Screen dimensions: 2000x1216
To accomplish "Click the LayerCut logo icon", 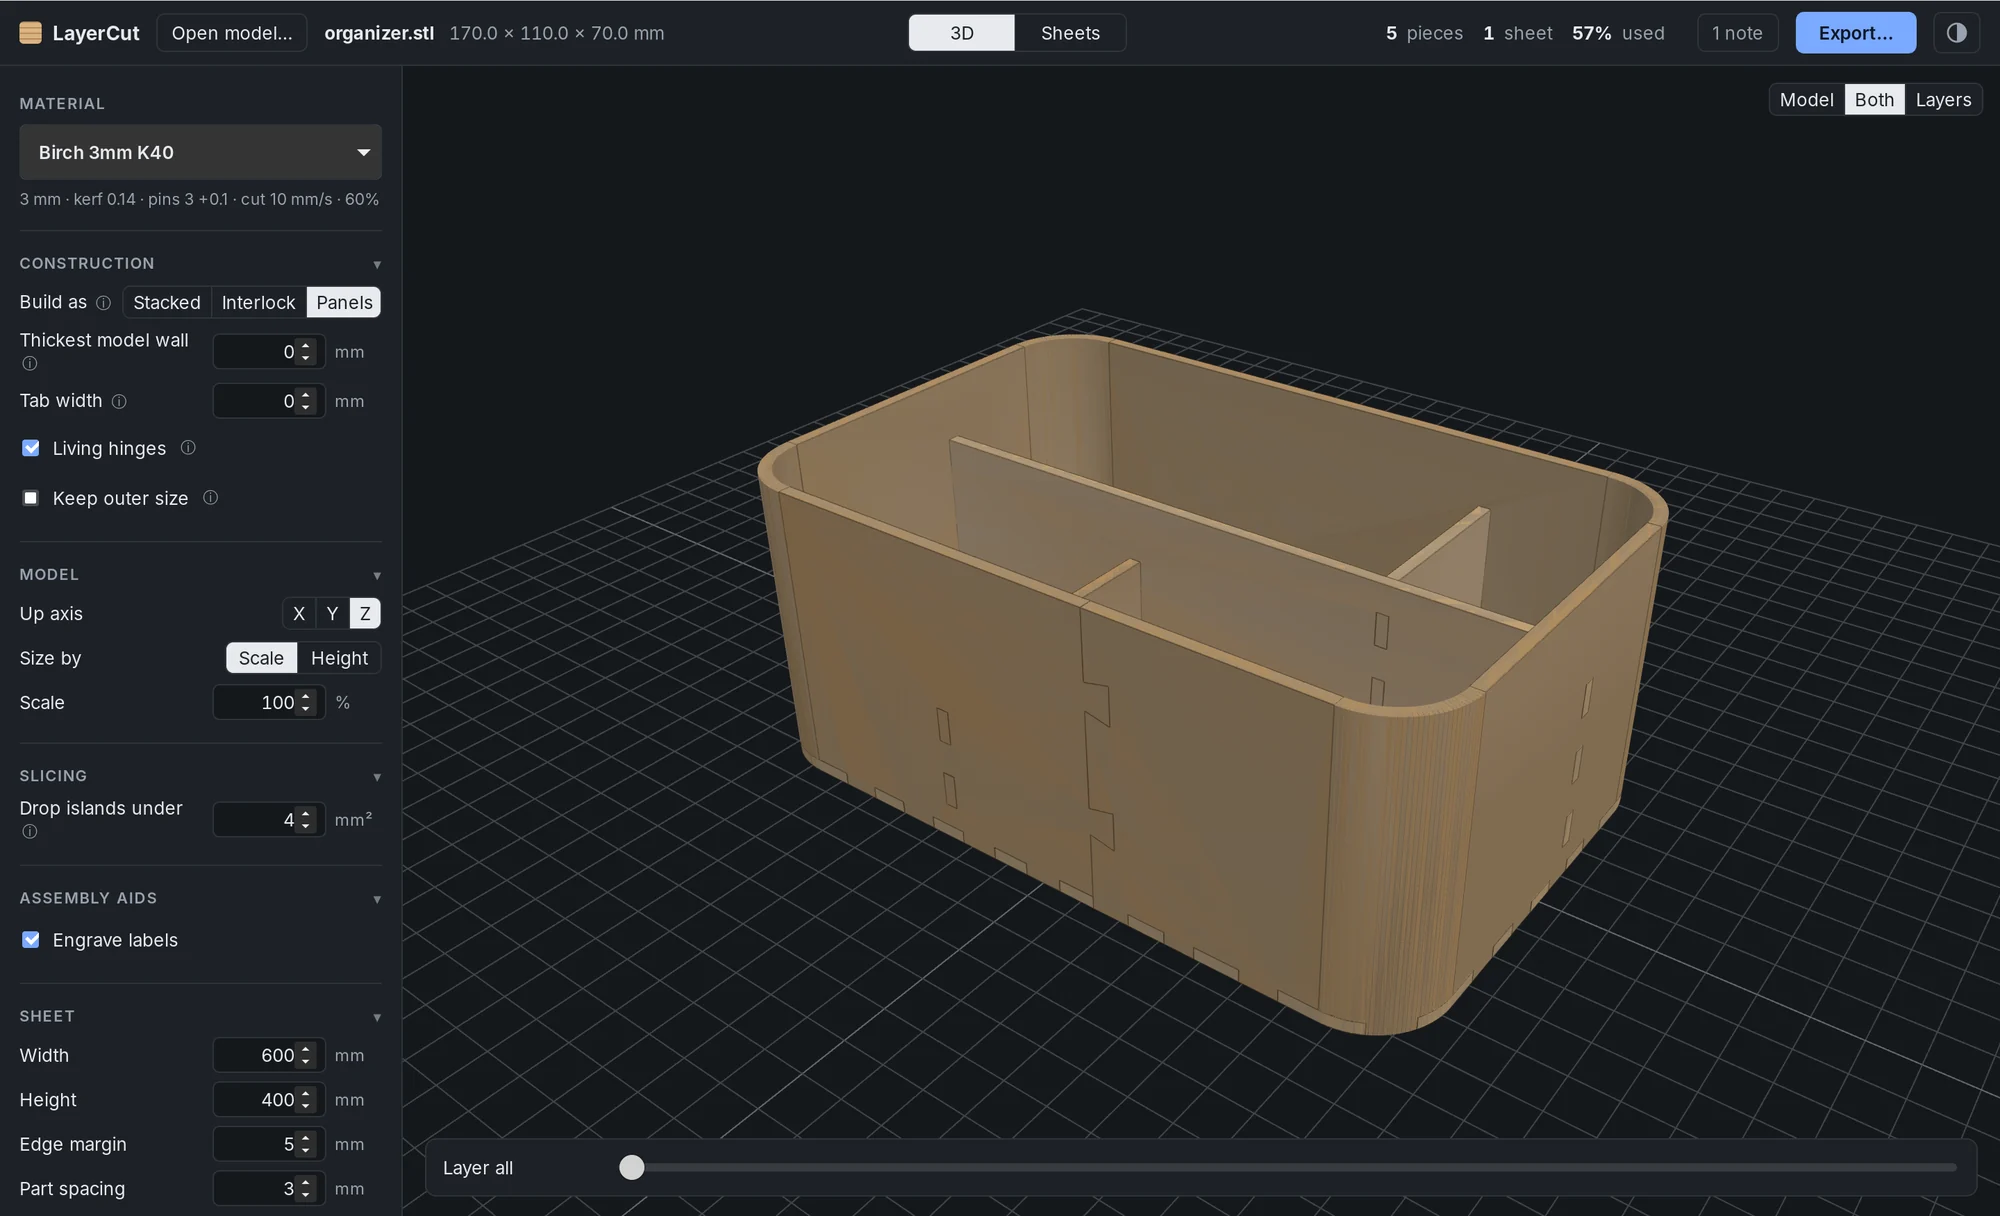I will point(31,33).
